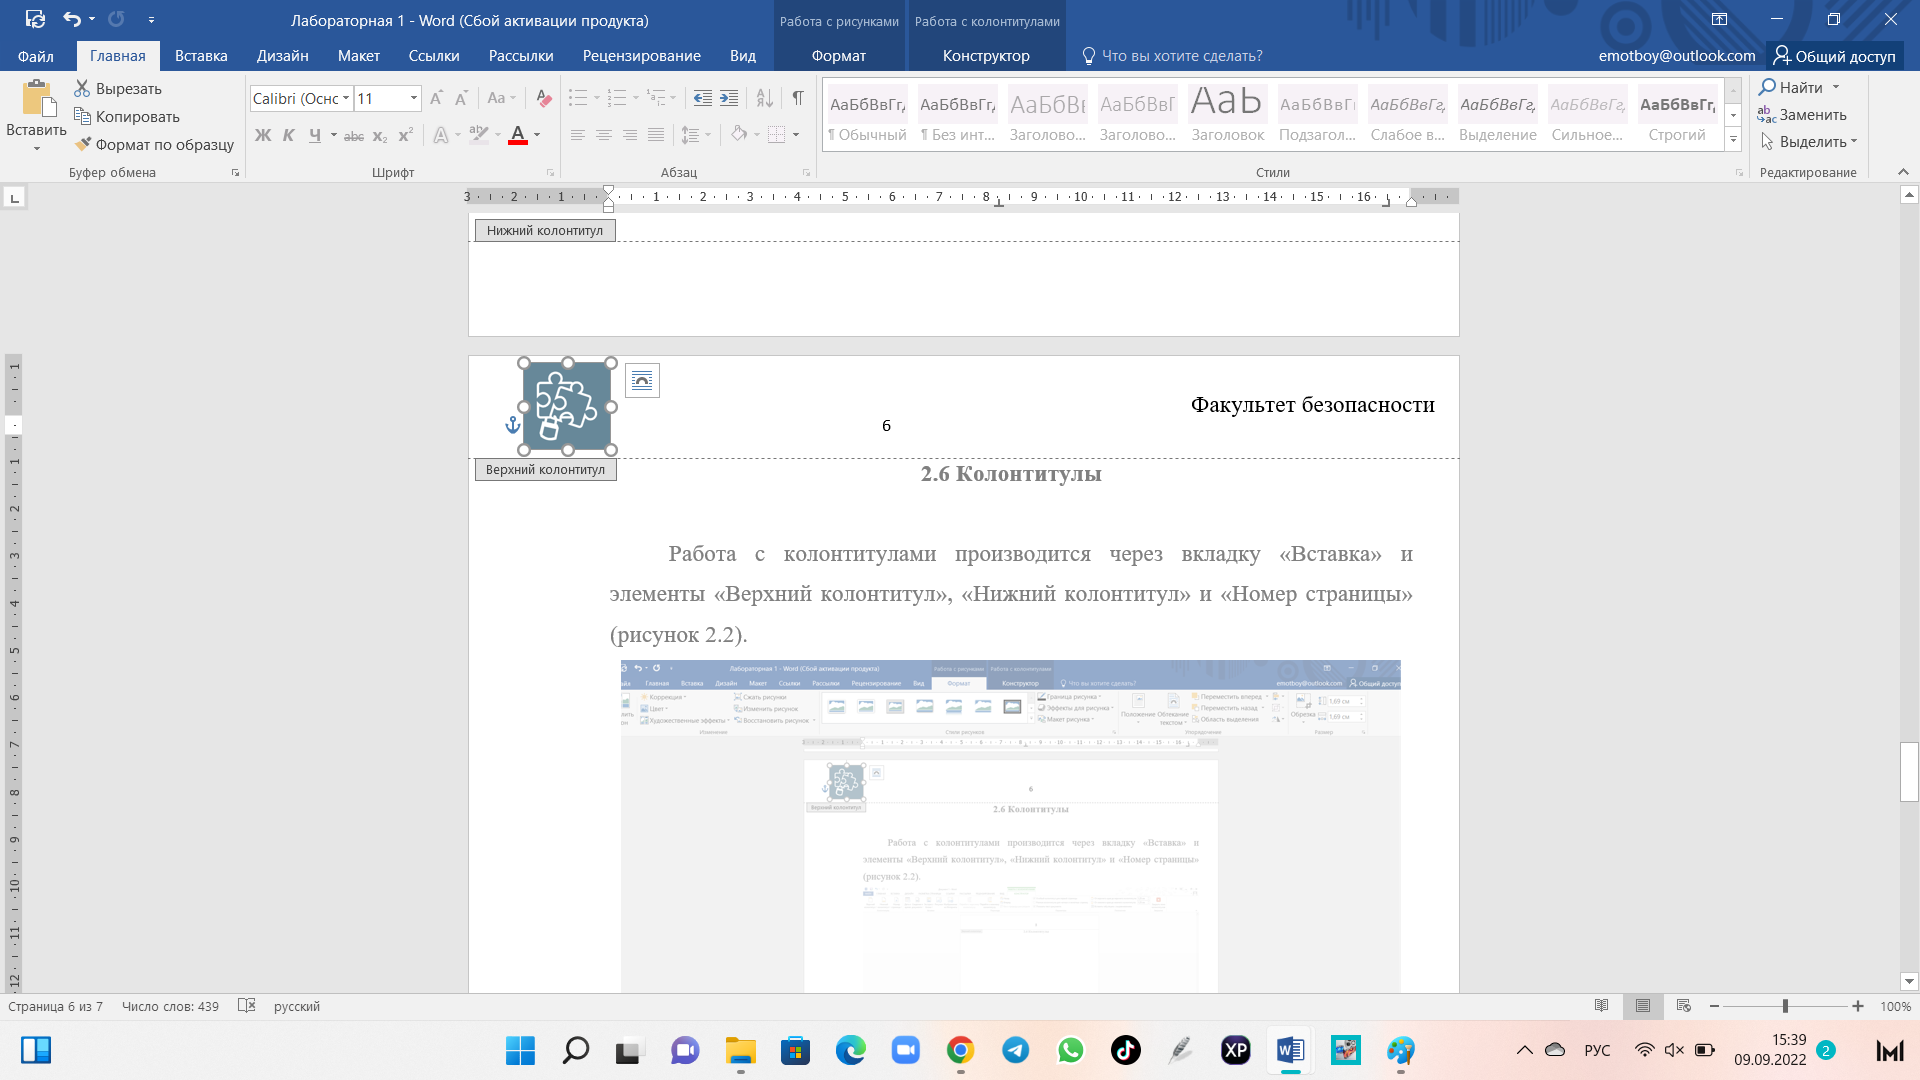Viewport: 1920px width, 1080px height.
Task: Toggle strikethrough (abc) formatting
Action: point(354,136)
